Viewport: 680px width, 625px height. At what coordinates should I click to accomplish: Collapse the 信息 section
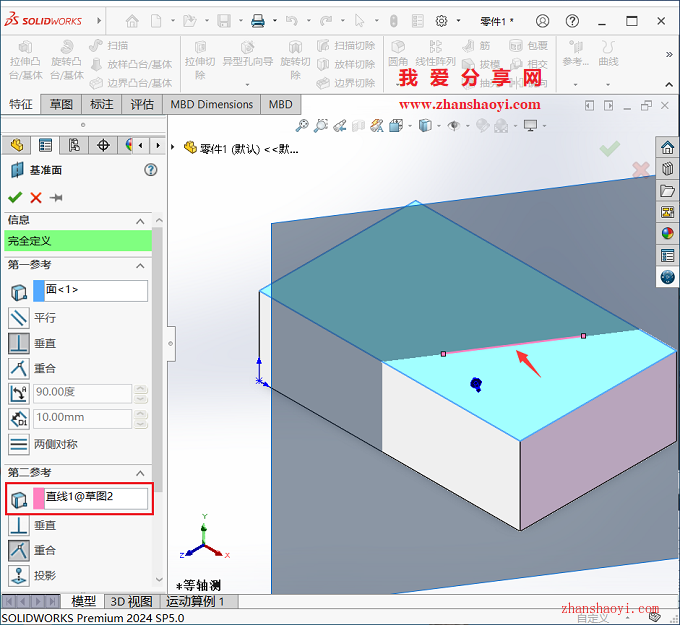[140, 221]
